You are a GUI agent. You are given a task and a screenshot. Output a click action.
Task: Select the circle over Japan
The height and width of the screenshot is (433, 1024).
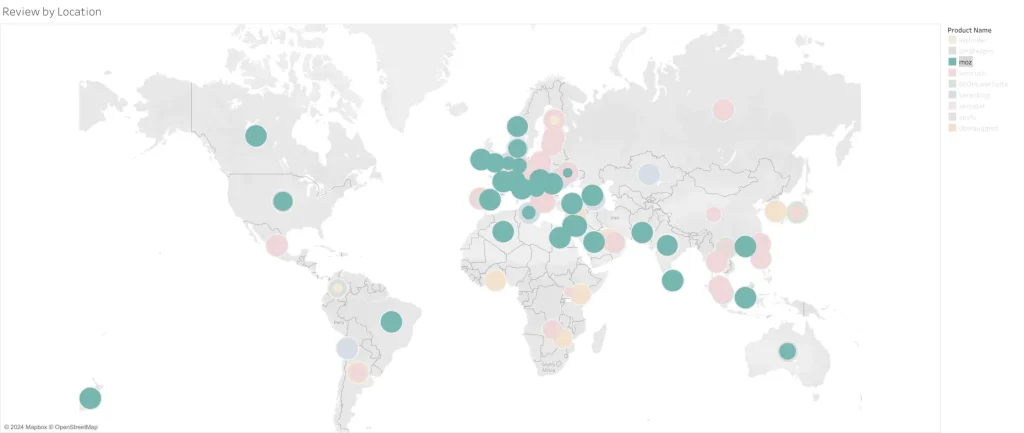click(x=797, y=212)
